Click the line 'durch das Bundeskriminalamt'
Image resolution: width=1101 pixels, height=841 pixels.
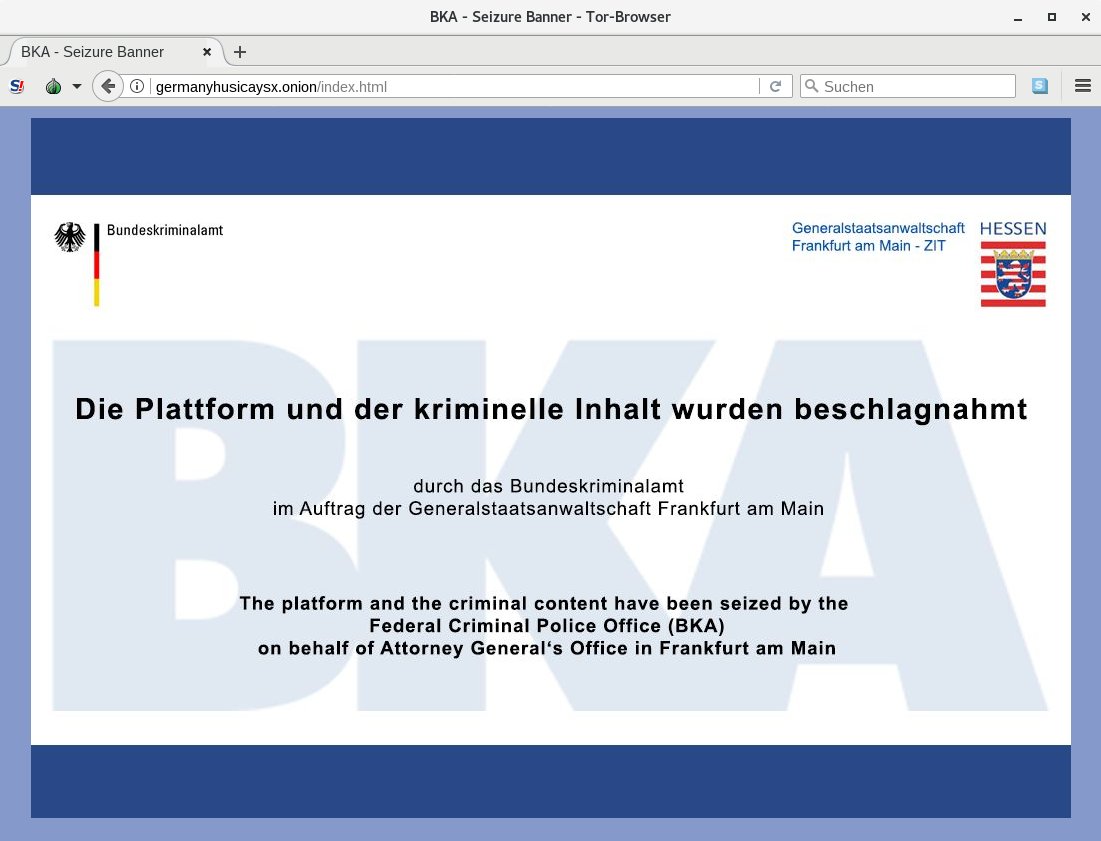tap(548, 486)
